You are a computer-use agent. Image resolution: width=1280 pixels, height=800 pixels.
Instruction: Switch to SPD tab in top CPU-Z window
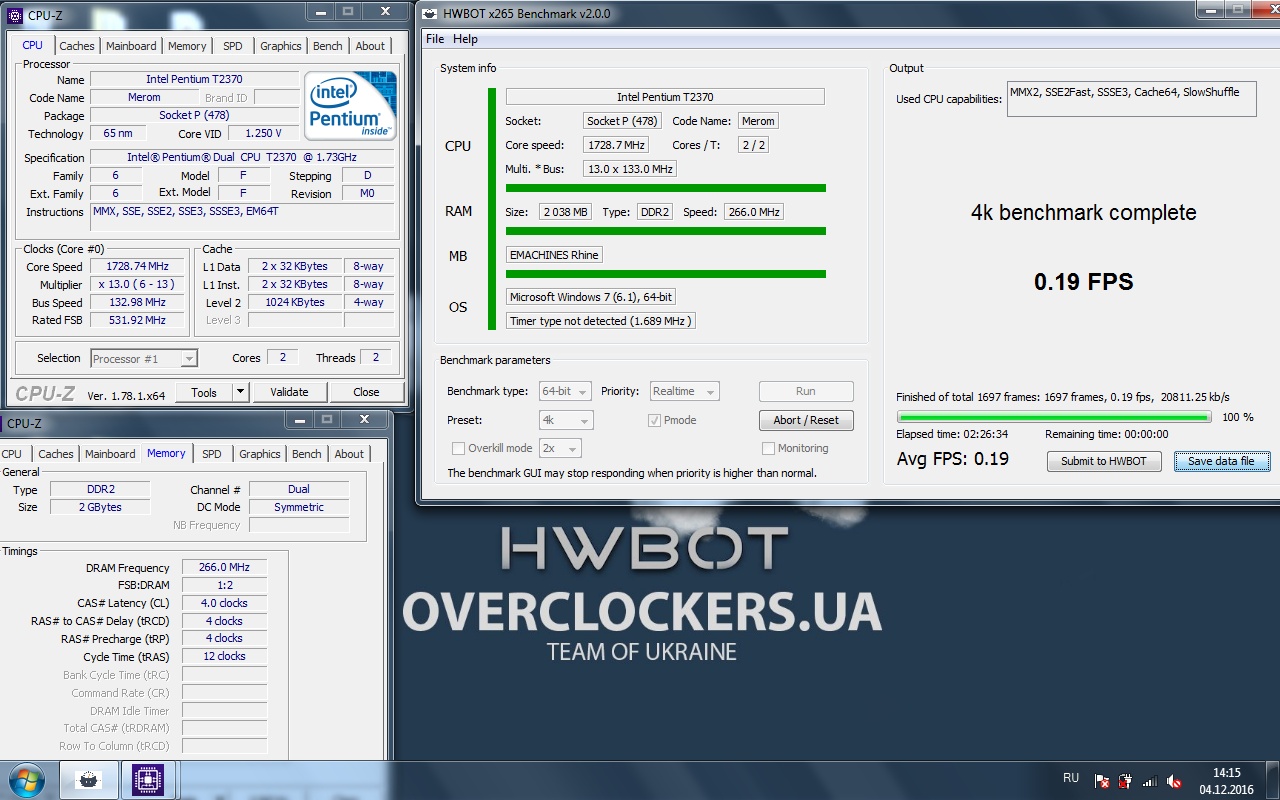click(232, 46)
